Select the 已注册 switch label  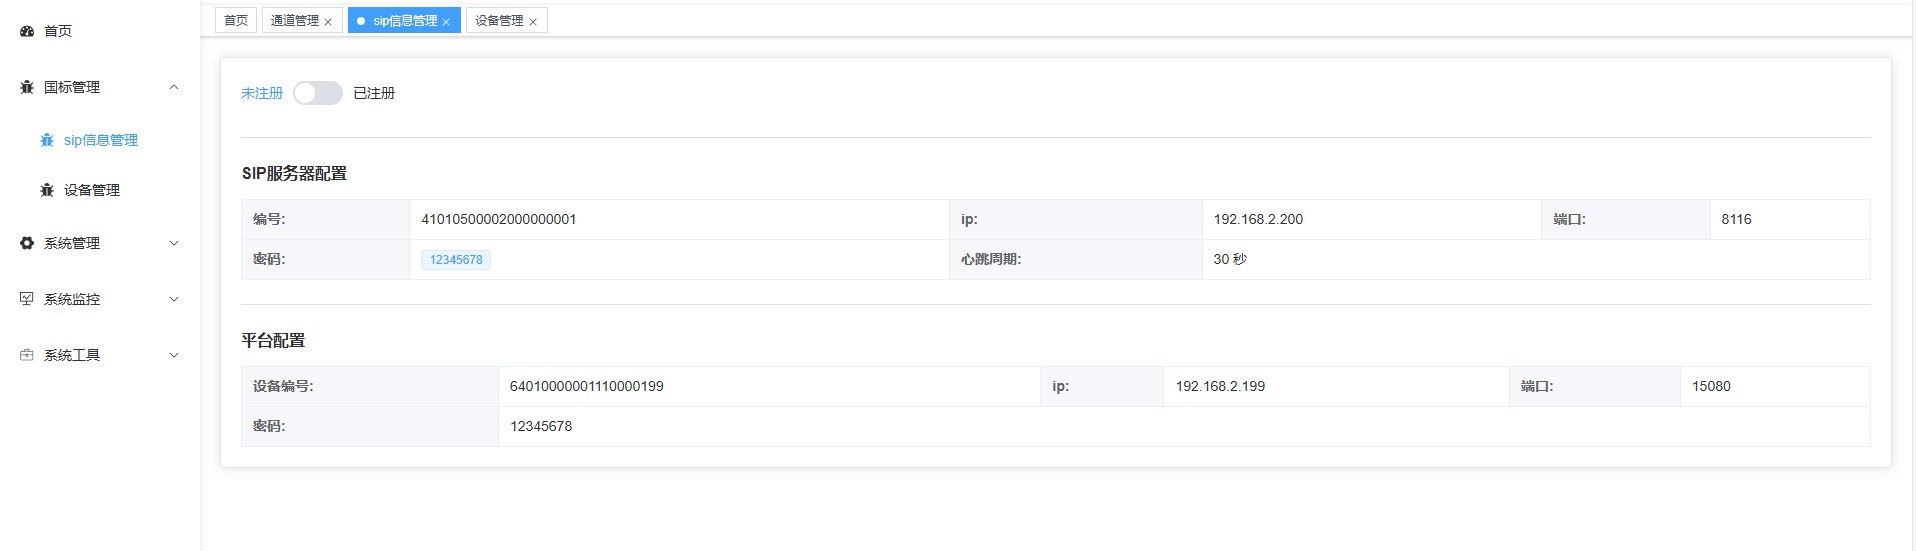click(374, 93)
